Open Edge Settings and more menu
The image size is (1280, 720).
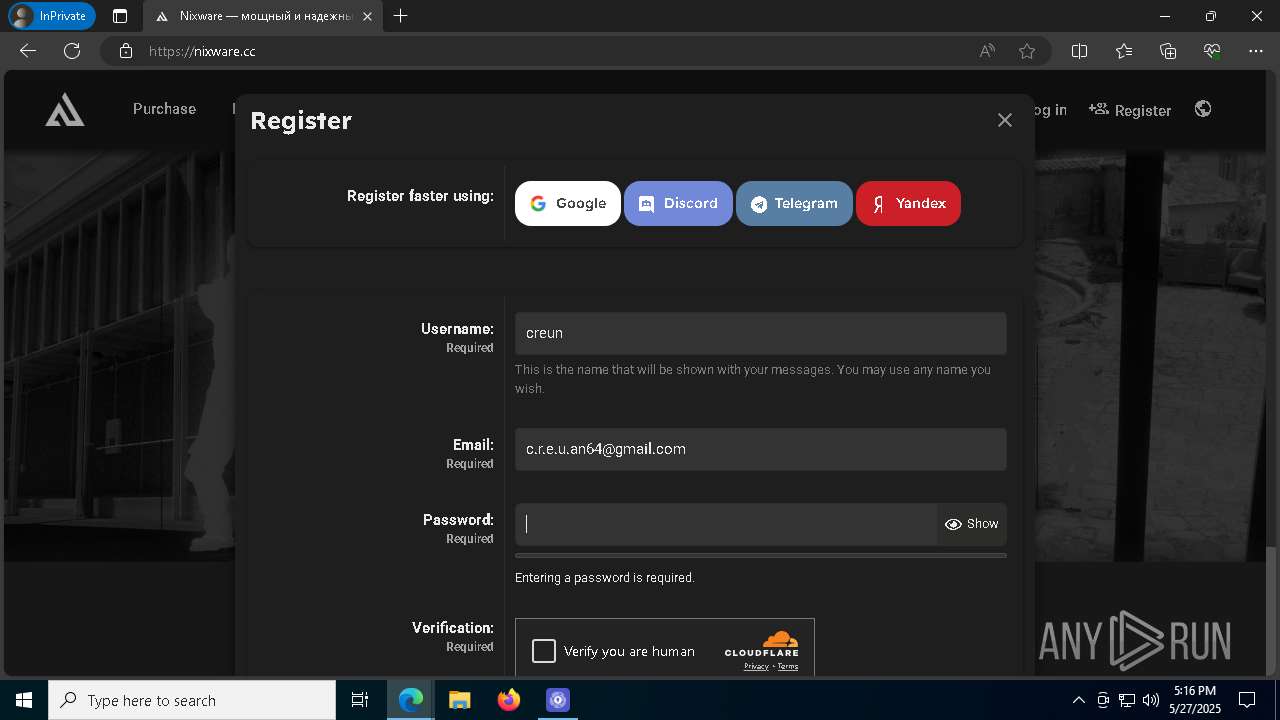pos(1256,51)
